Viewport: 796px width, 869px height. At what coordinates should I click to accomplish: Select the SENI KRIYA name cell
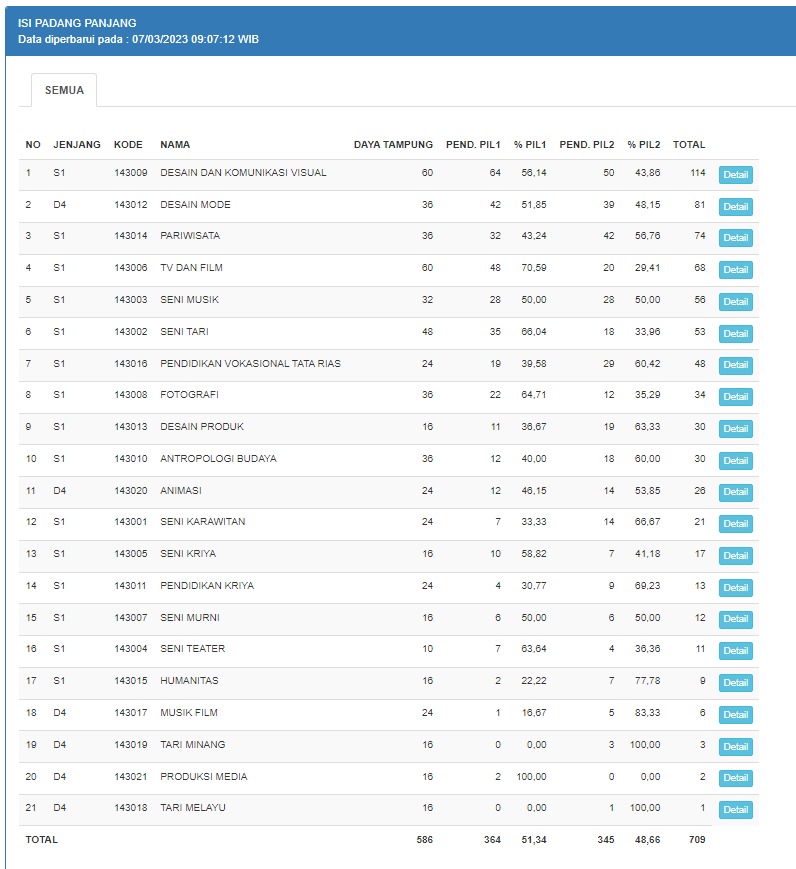click(188, 554)
